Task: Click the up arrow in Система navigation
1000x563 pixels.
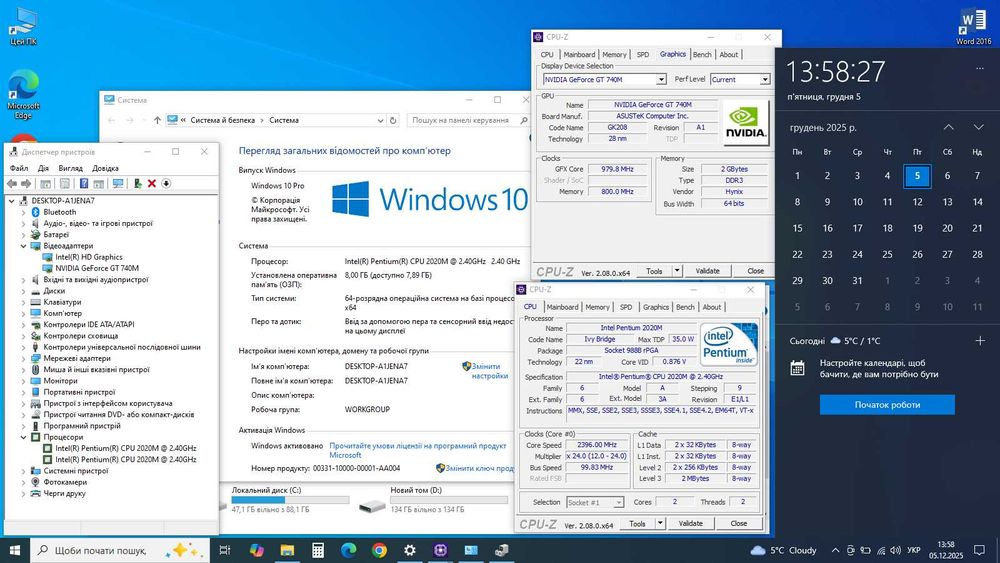Action: (x=157, y=120)
